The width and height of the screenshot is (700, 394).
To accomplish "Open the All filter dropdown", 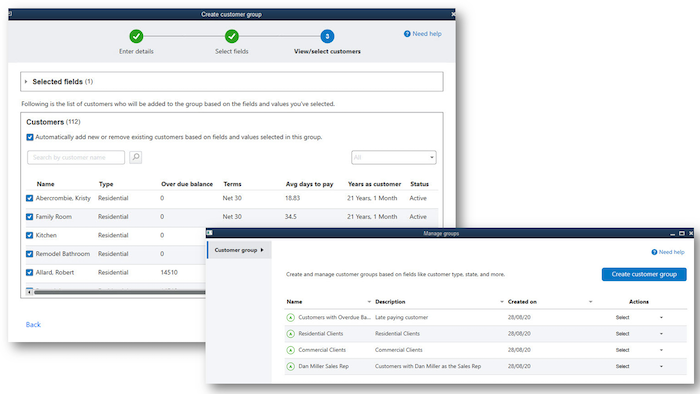I will [394, 157].
